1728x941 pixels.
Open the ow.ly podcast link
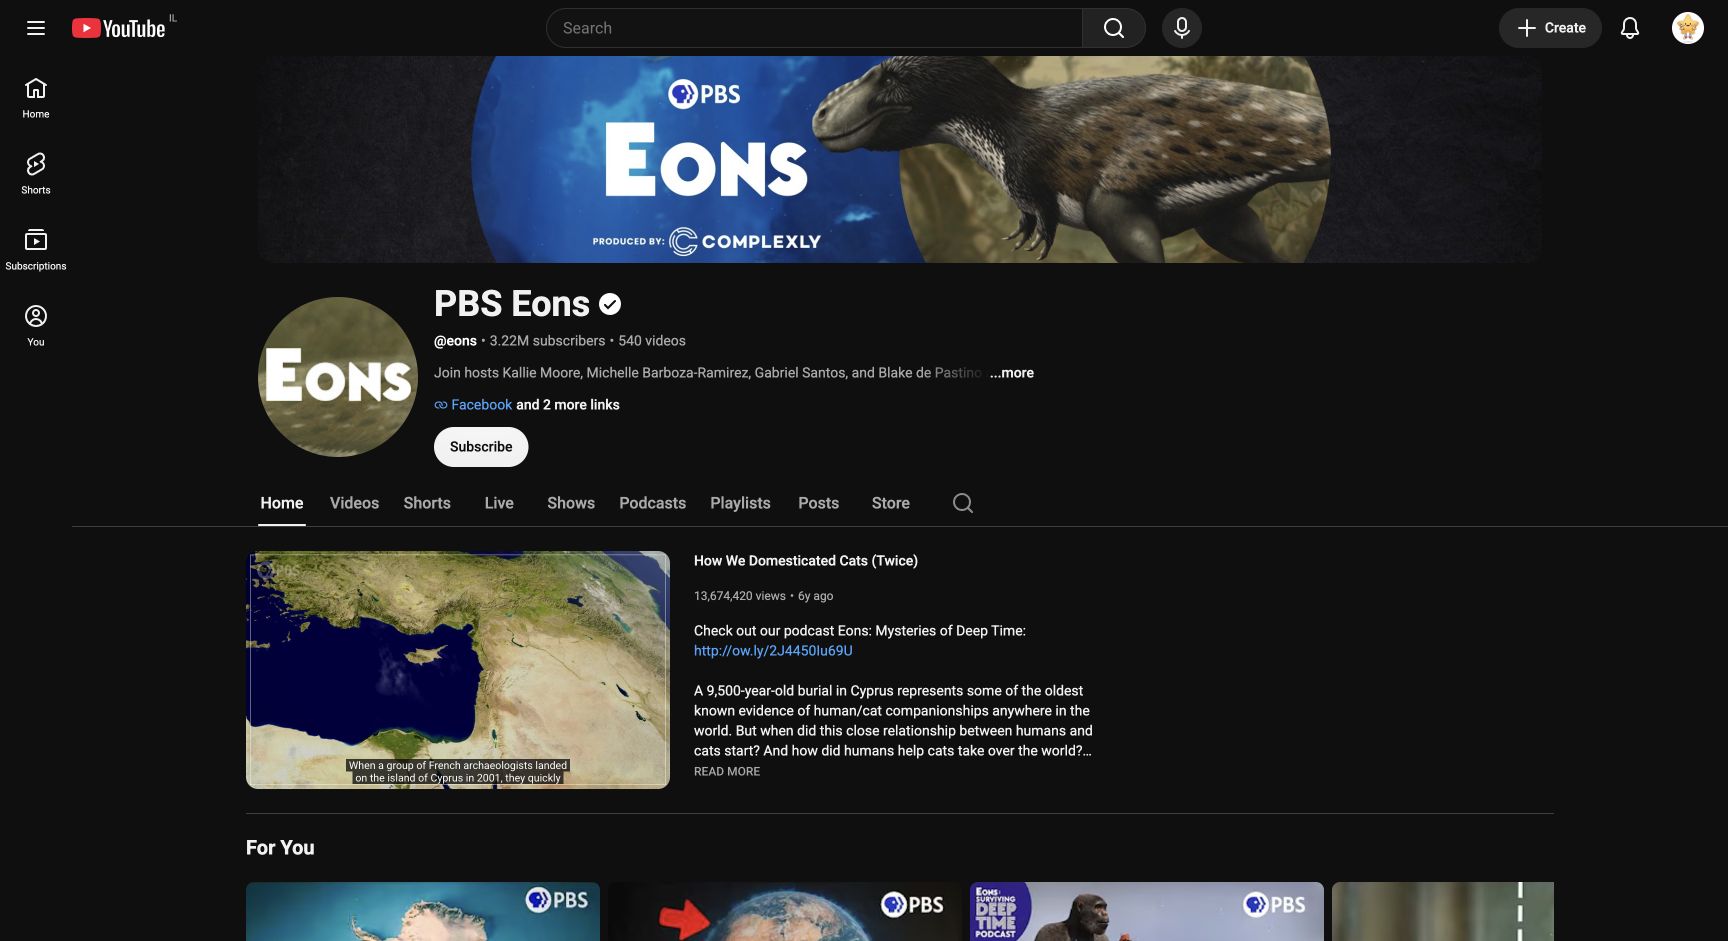coord(773,651)
